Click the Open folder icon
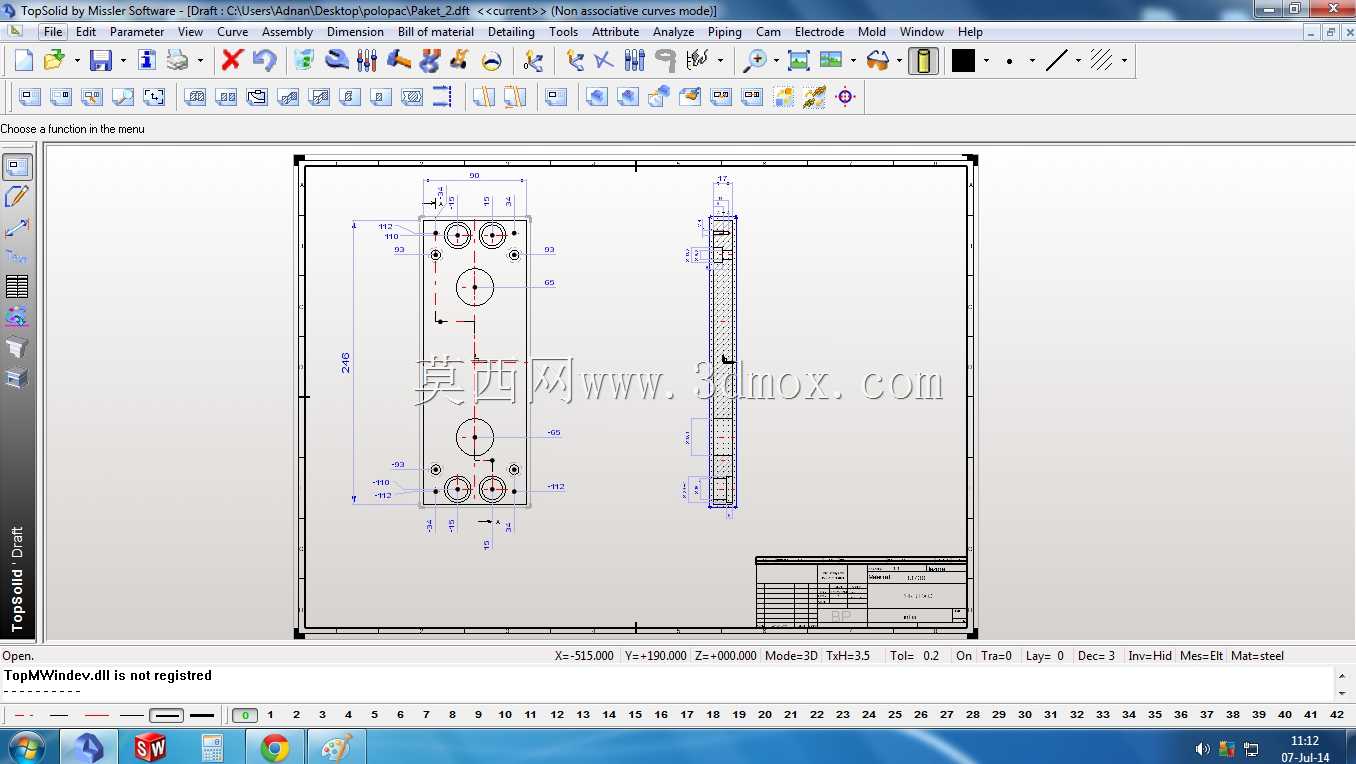Viewport: 1356px width, 764px height. click(54, 60)
